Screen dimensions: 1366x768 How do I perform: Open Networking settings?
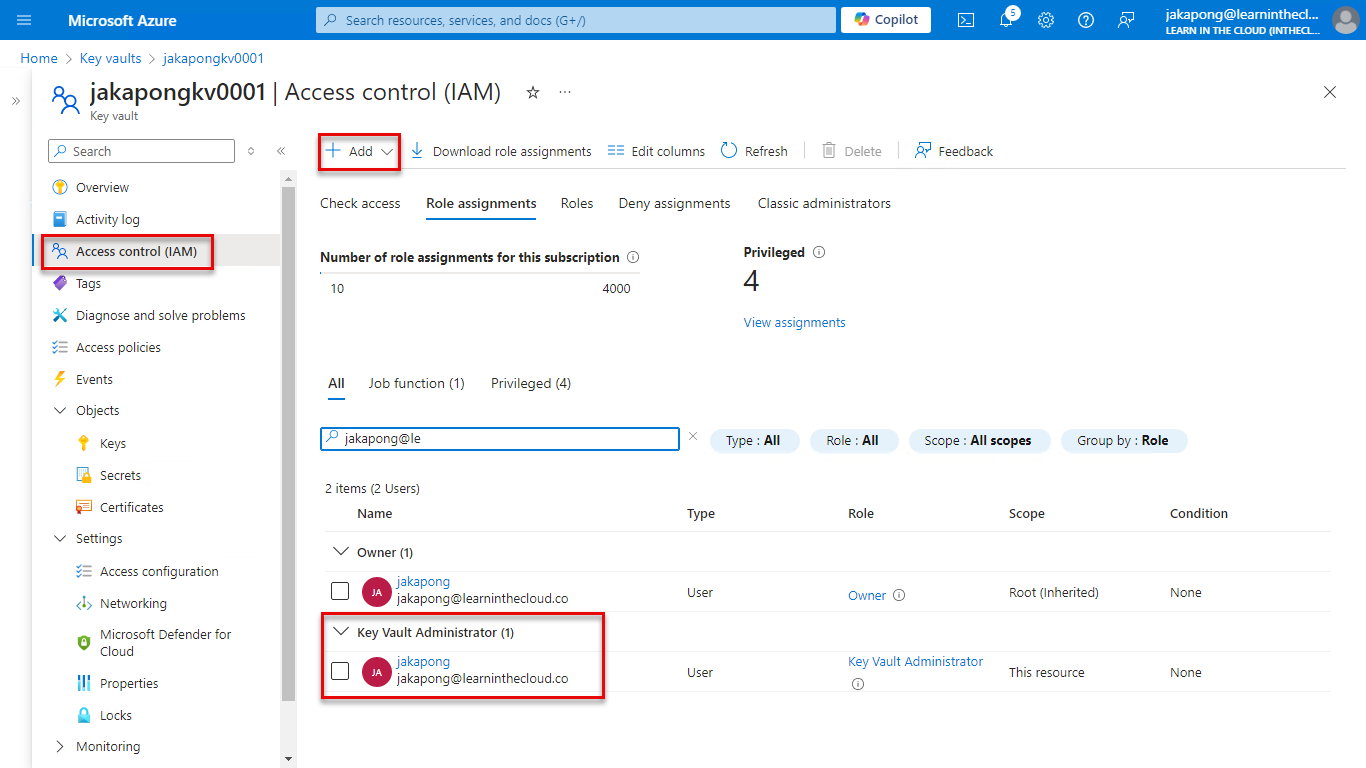point(133,603)
